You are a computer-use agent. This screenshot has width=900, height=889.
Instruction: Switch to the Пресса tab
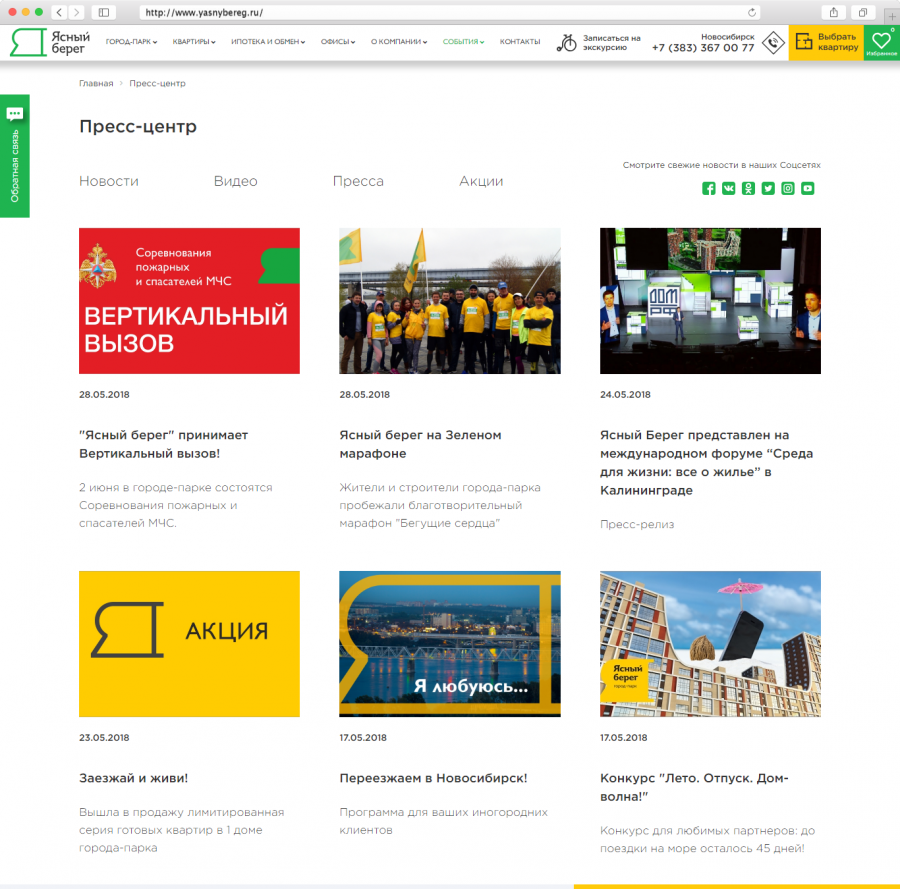pyautogui.click(x=358, y=181)
